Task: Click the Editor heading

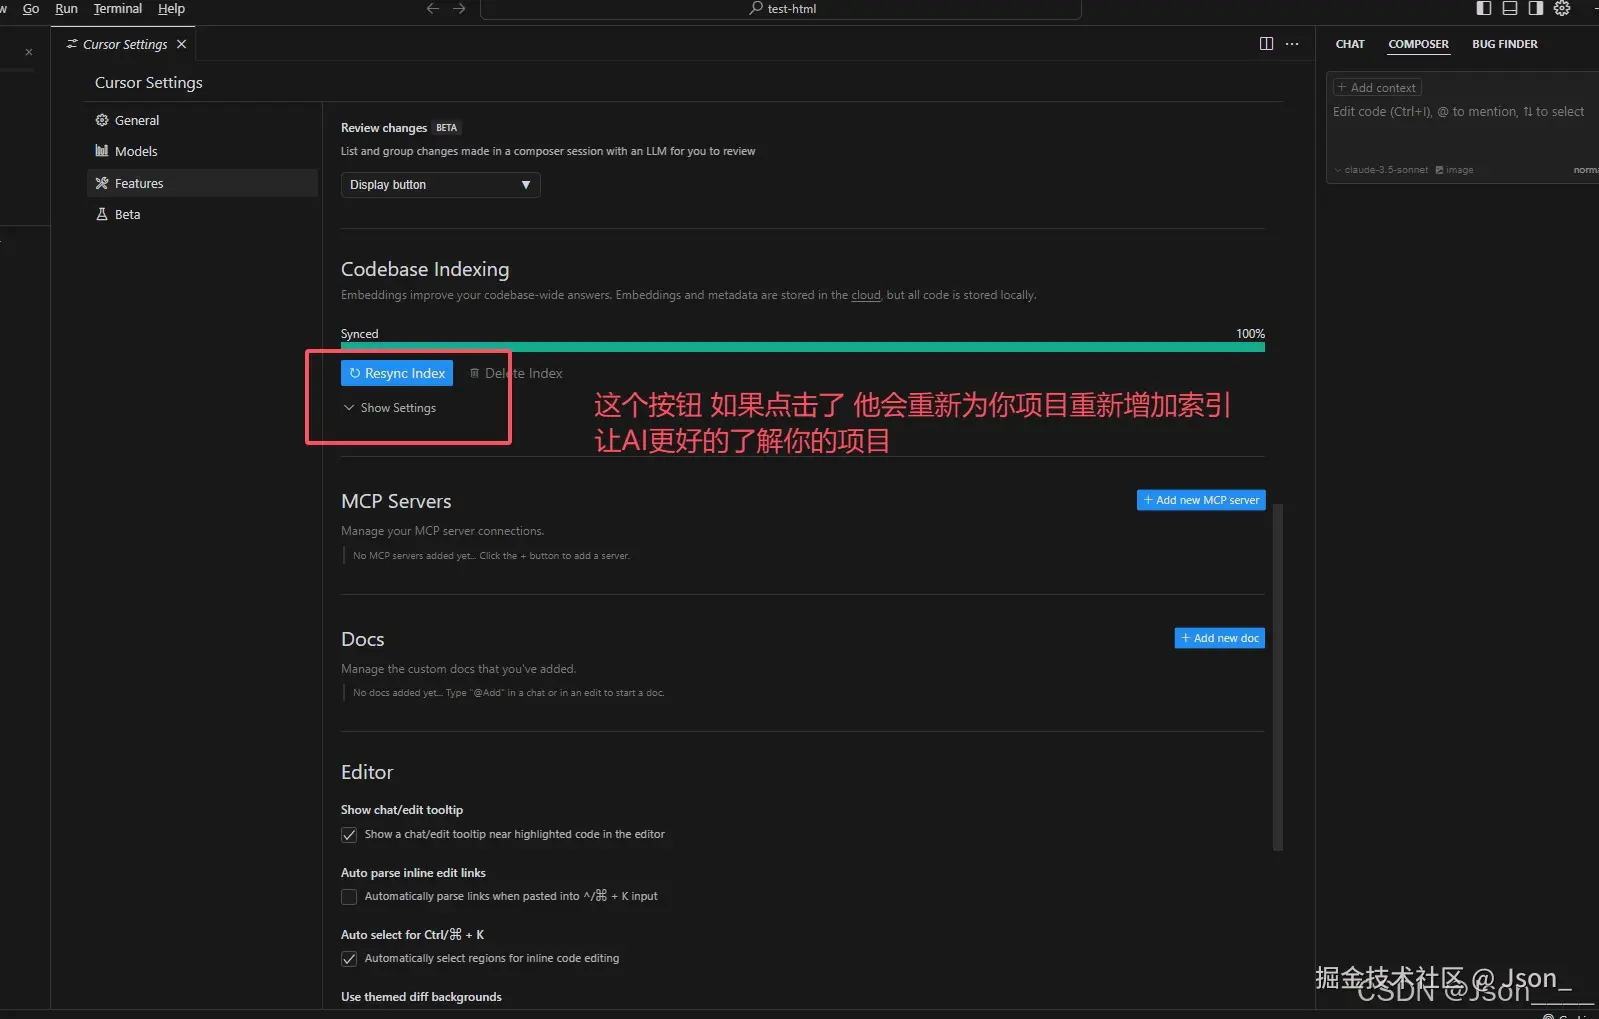Action: click(367, 772)
